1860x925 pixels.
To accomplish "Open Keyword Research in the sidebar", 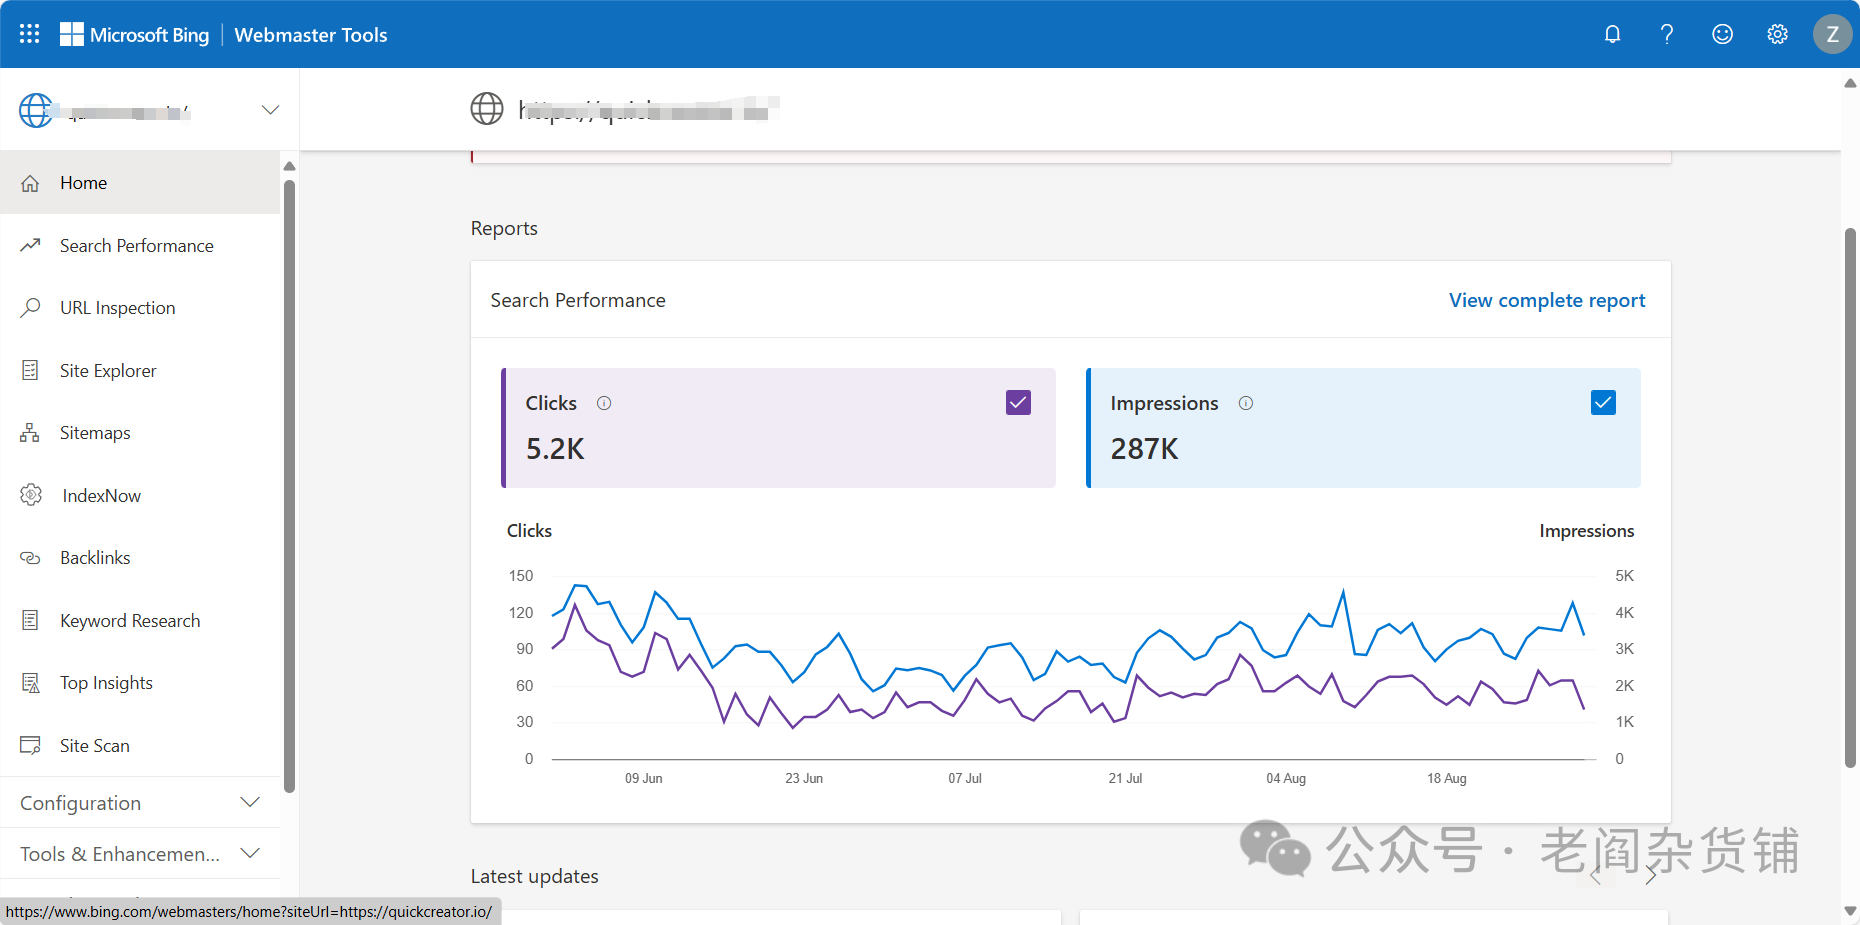I will click(140, 620).
